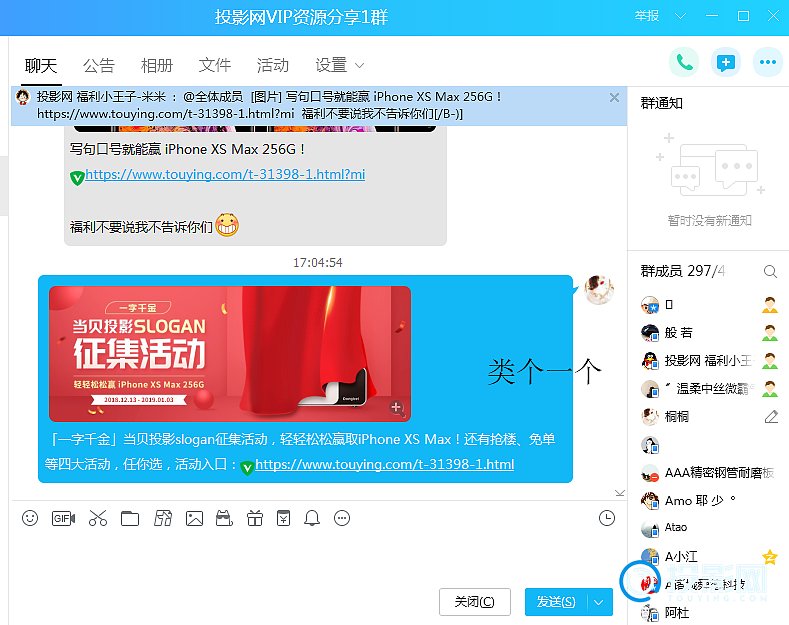Screen dimensions: 789x625
Task: Select member 般 若 in list
Action: point(708,333)
